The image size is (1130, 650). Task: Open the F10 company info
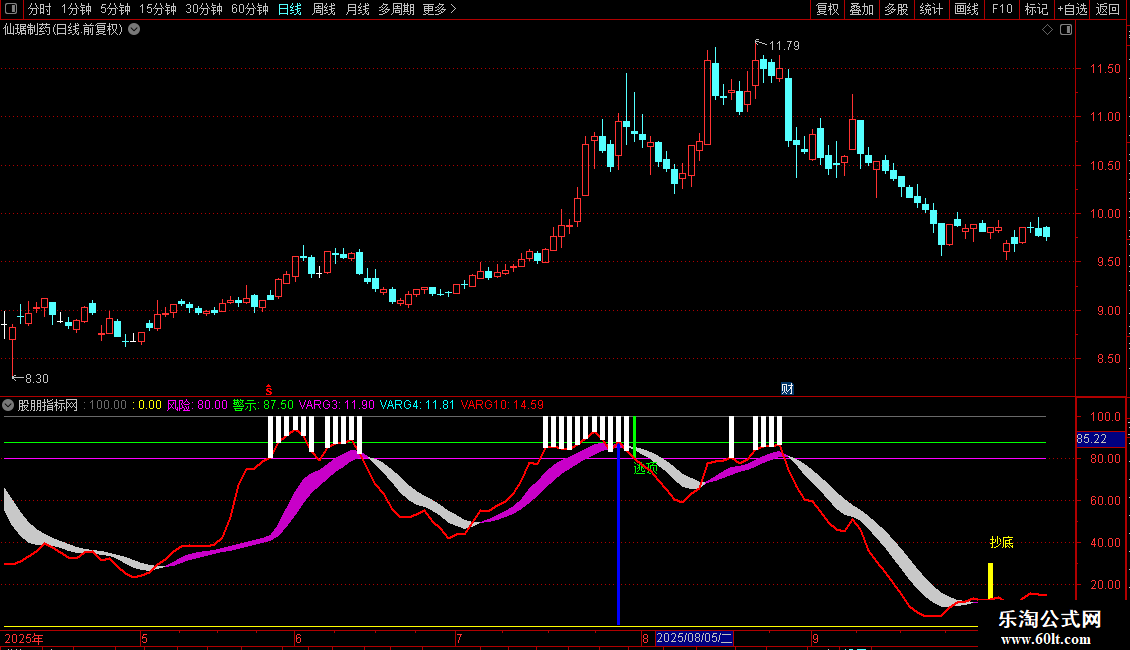pyautogui.click(x=1001, y=10)
